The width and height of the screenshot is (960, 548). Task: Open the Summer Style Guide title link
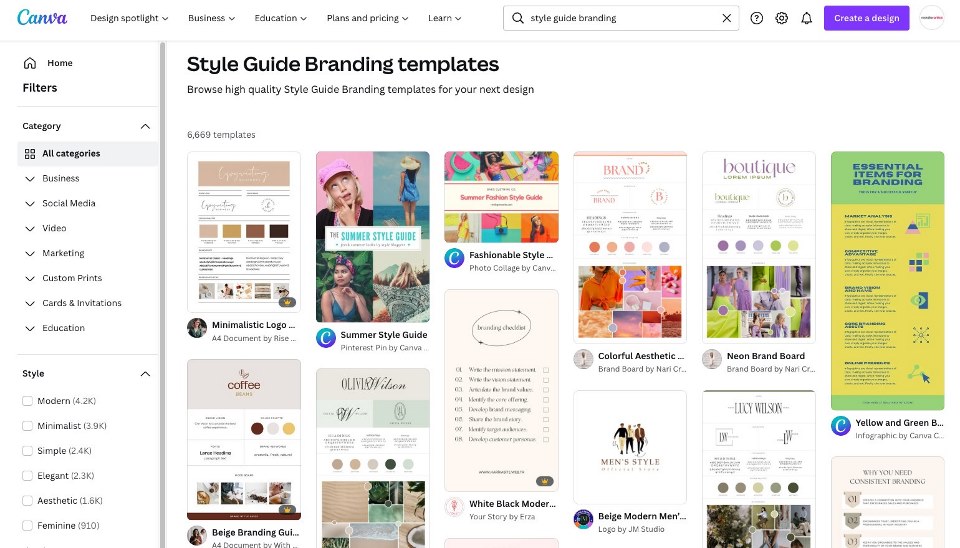point(384,335)
